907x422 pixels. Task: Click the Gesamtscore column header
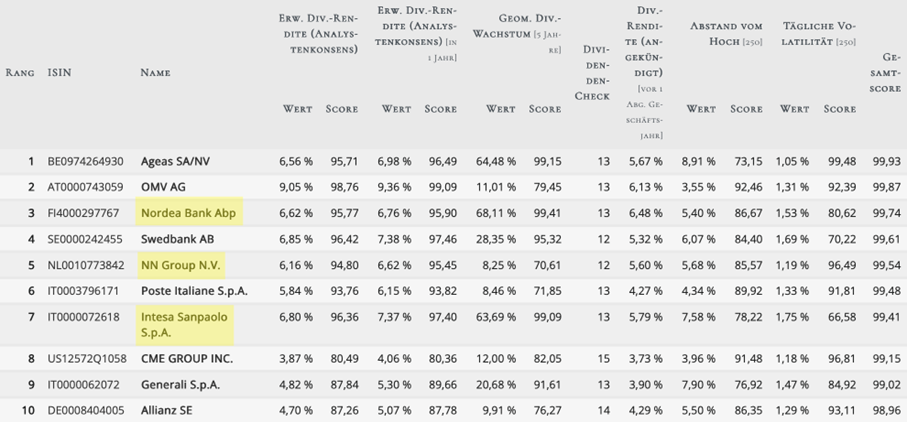[x=885, y=74]
